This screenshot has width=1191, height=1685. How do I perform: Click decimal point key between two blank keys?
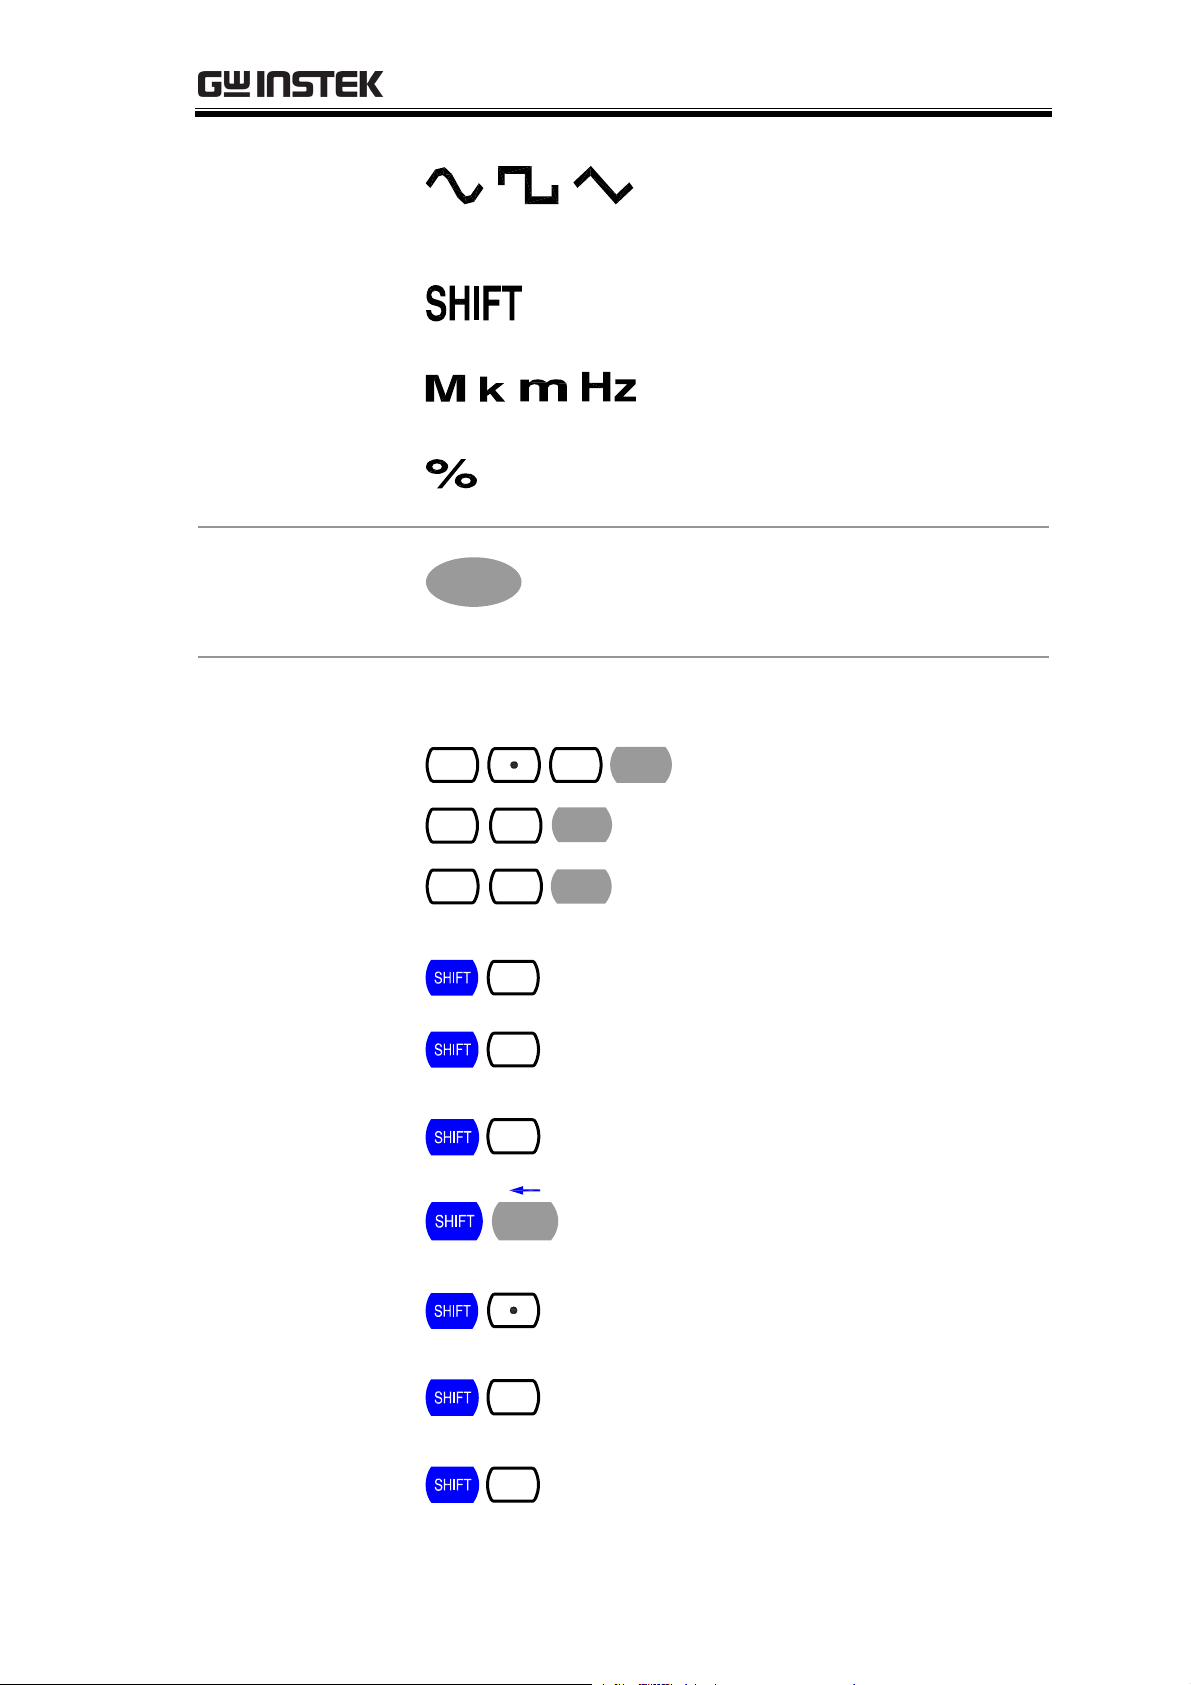pos(514,765)
